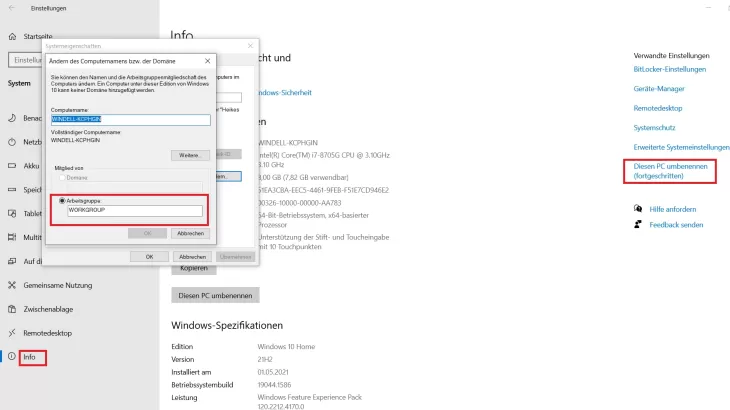Click the Hilfe anfordern icon
Image resolution: width=730 pixels, height=410 pixels.
[x=638, y=208]
